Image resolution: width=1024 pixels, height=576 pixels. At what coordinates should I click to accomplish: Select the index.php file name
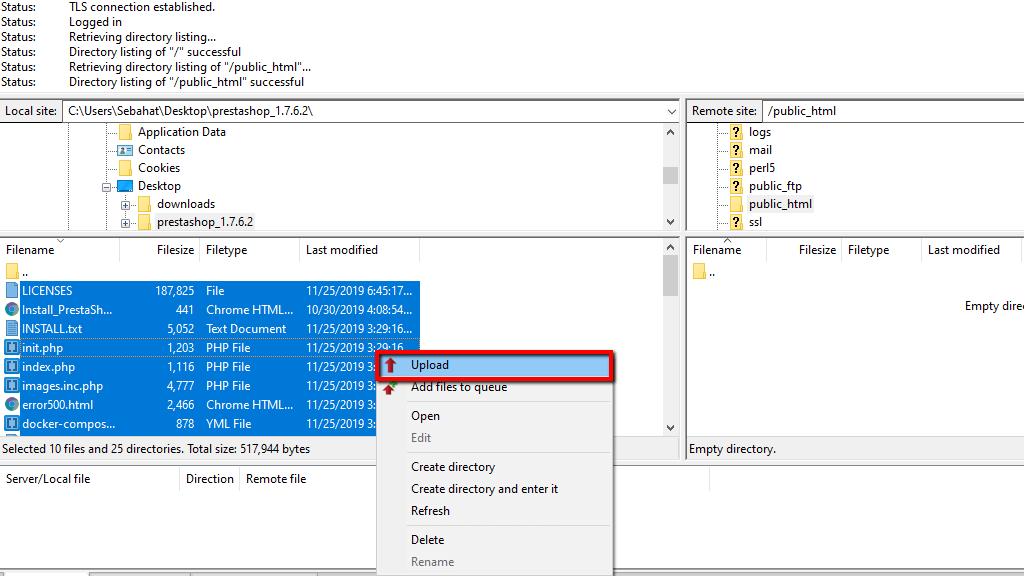pyautogui.click(x=48, y=367)
